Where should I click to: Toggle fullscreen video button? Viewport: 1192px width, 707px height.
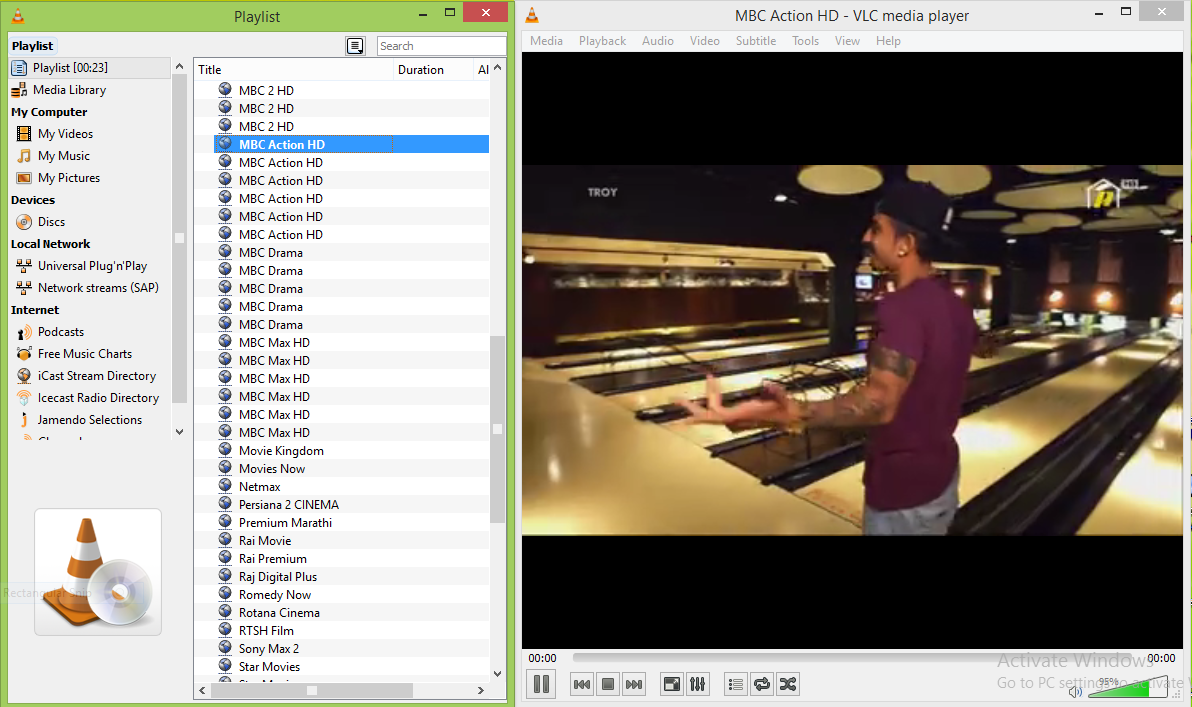pyautogui.click(x=672, y=684)
